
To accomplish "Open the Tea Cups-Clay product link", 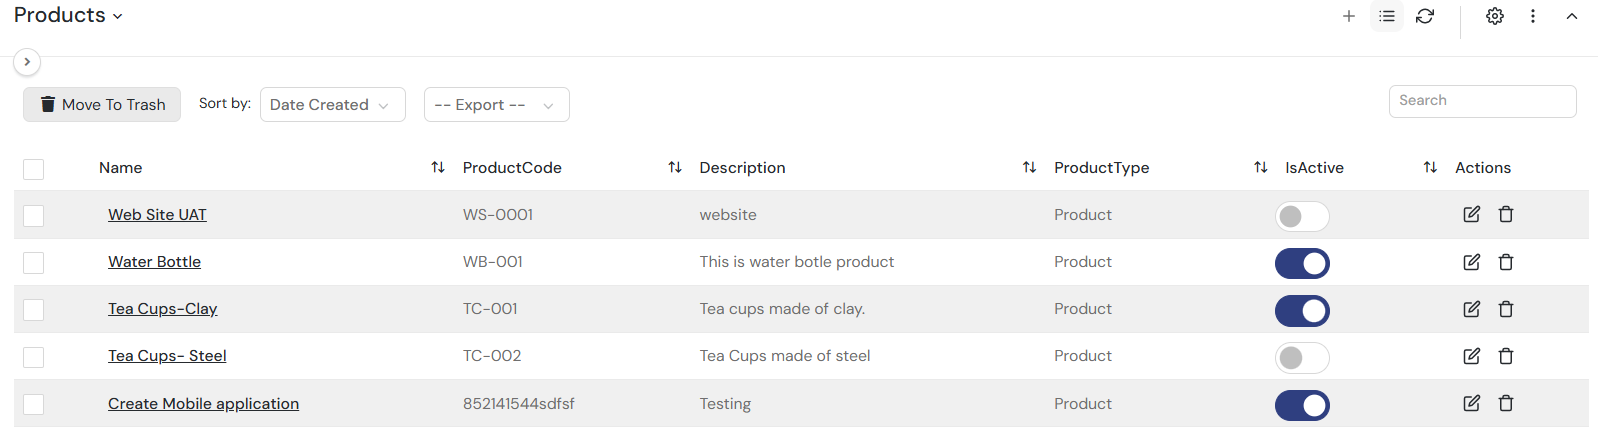I will 162,309.
